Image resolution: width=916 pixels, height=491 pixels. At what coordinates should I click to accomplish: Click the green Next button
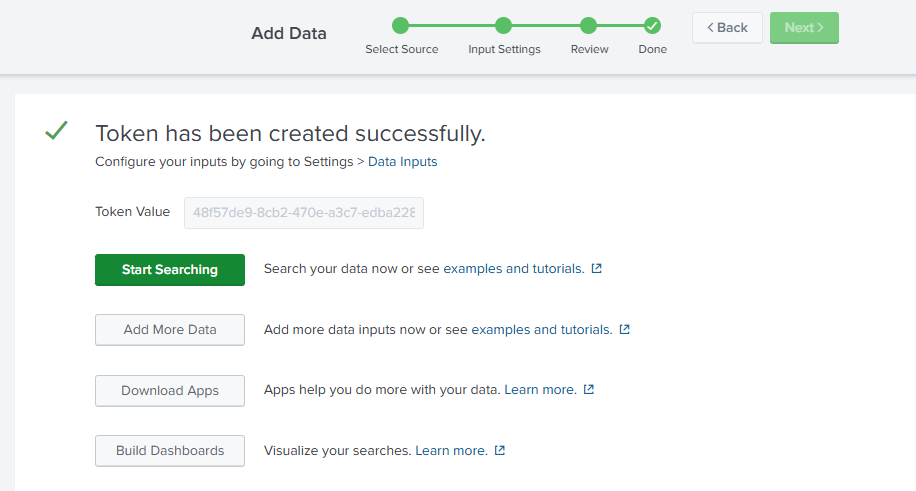(x=804, y=27)
